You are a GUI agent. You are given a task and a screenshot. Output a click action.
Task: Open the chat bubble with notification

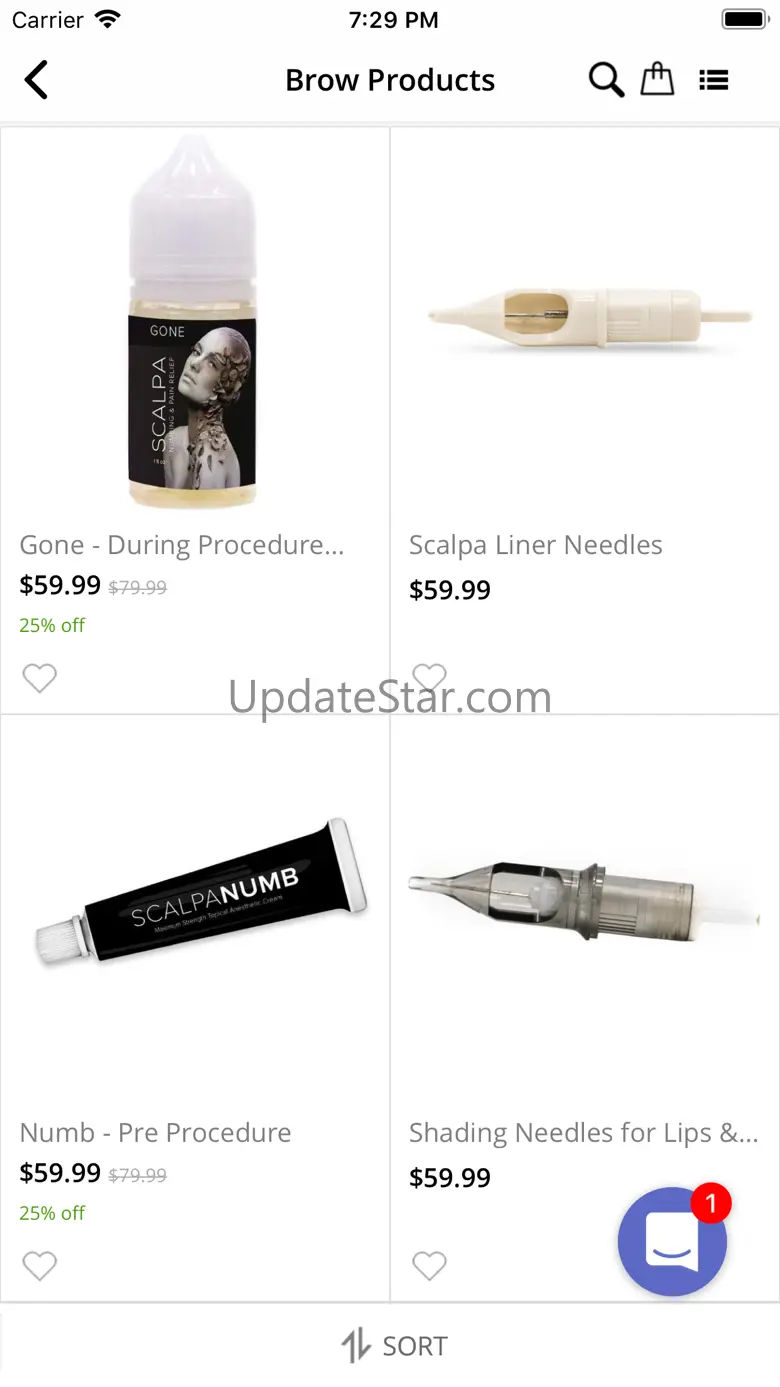[673, 1242]
